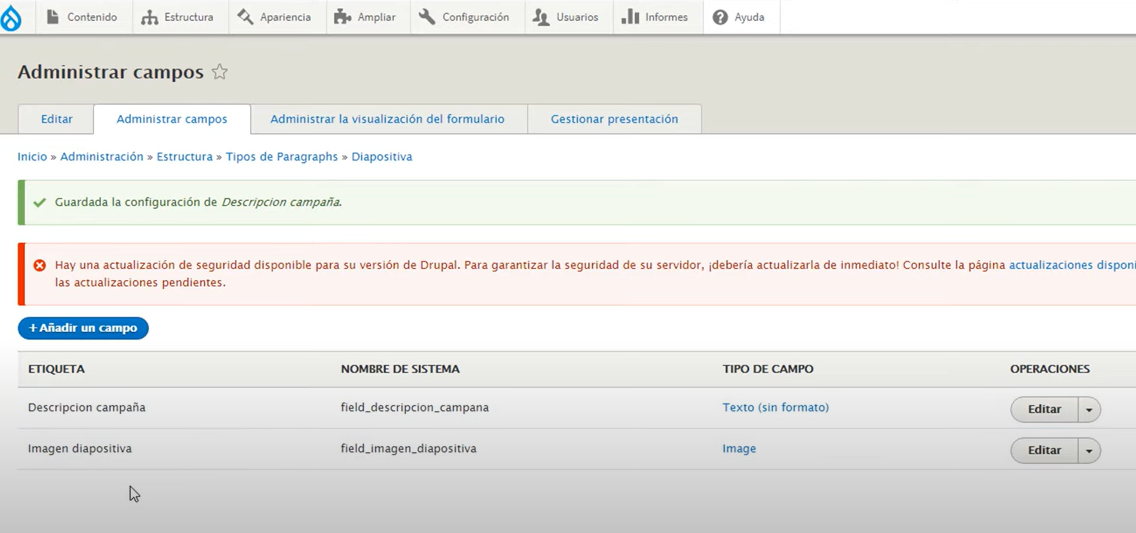Click the Texto (sin formato) field type link
1136x533 pixels.
coord(775,407)
